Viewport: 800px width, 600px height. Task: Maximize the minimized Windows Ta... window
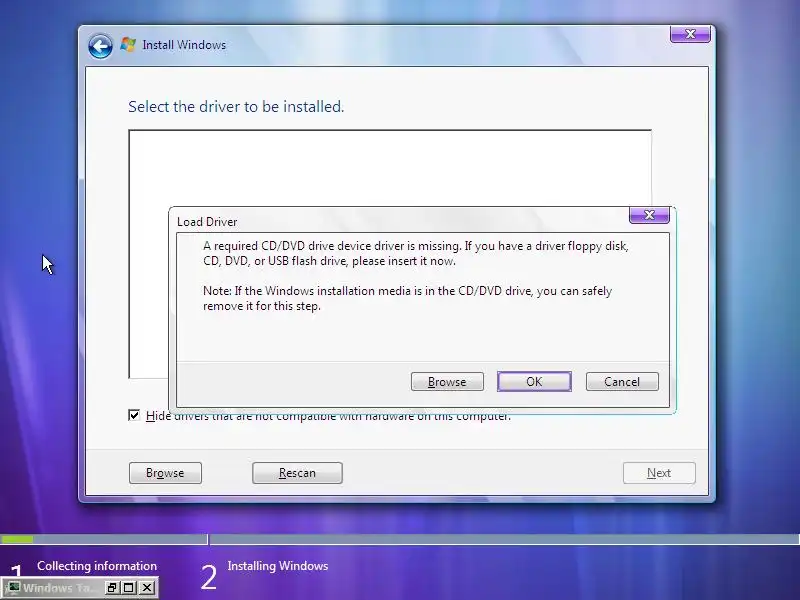tap(129, 588)
